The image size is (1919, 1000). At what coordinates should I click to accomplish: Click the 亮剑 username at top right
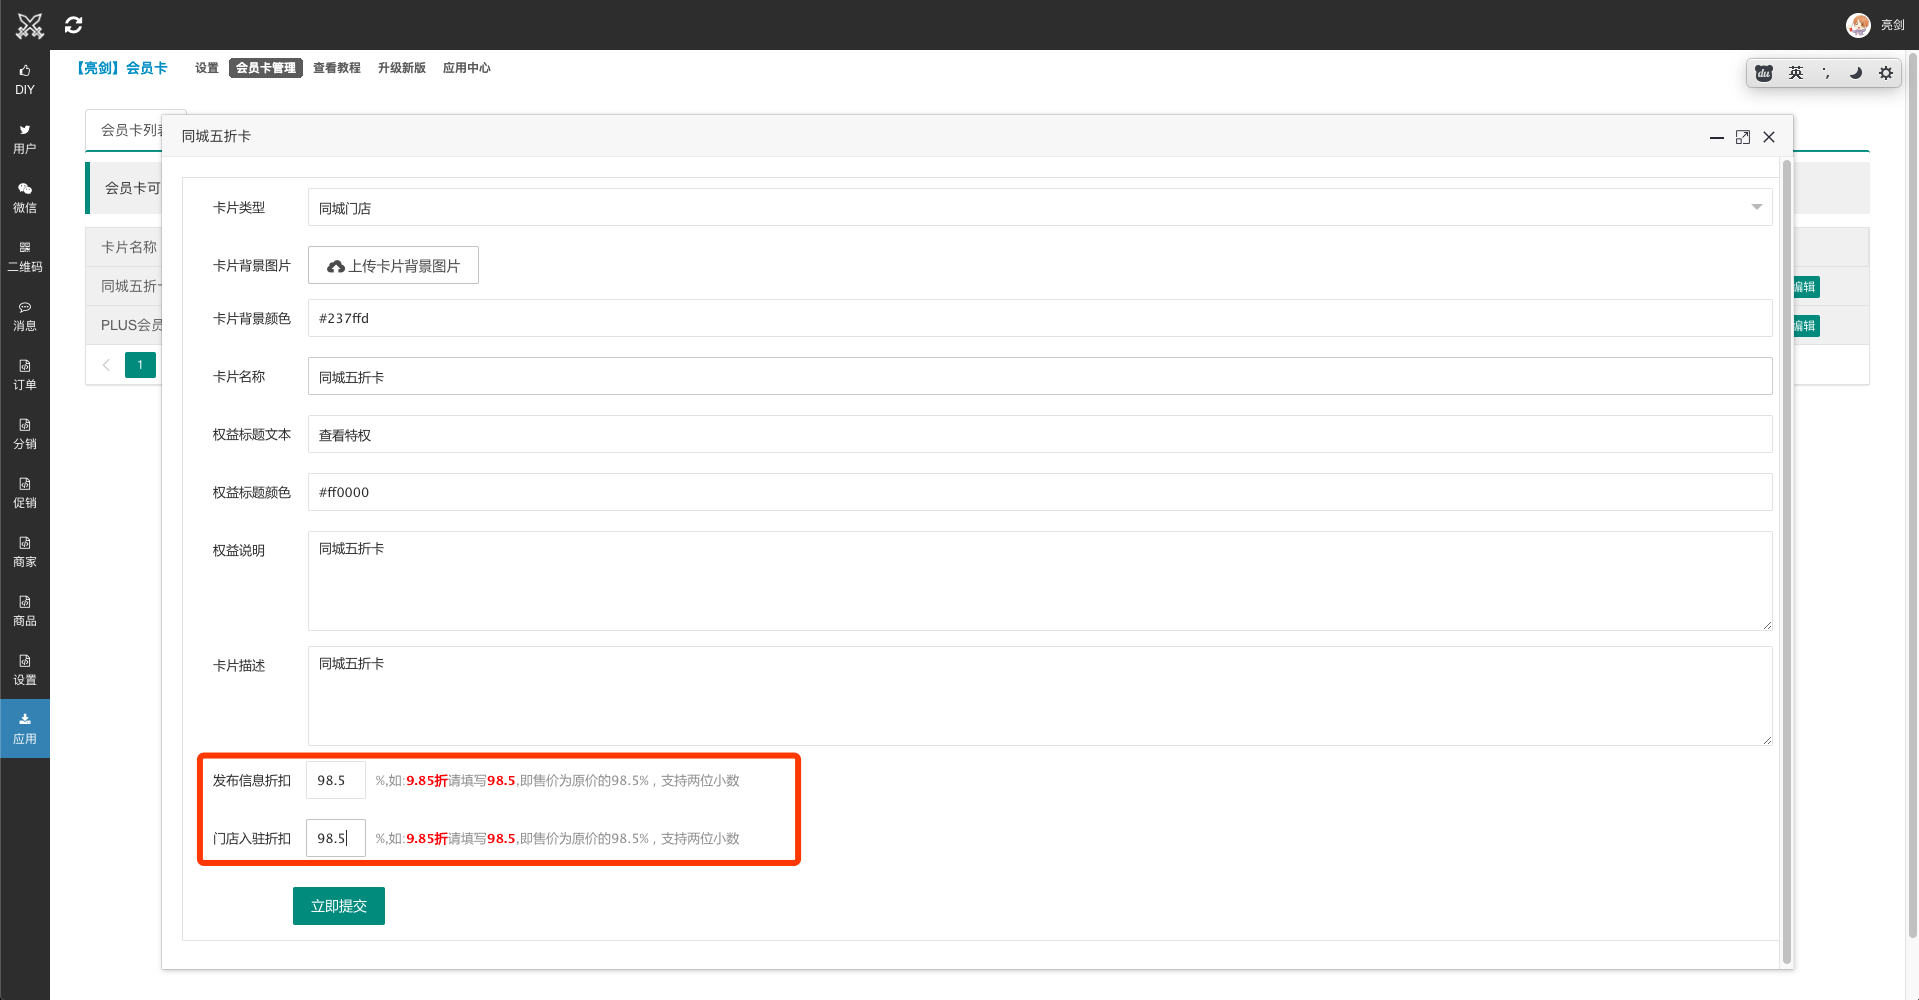pos(1892,25)
